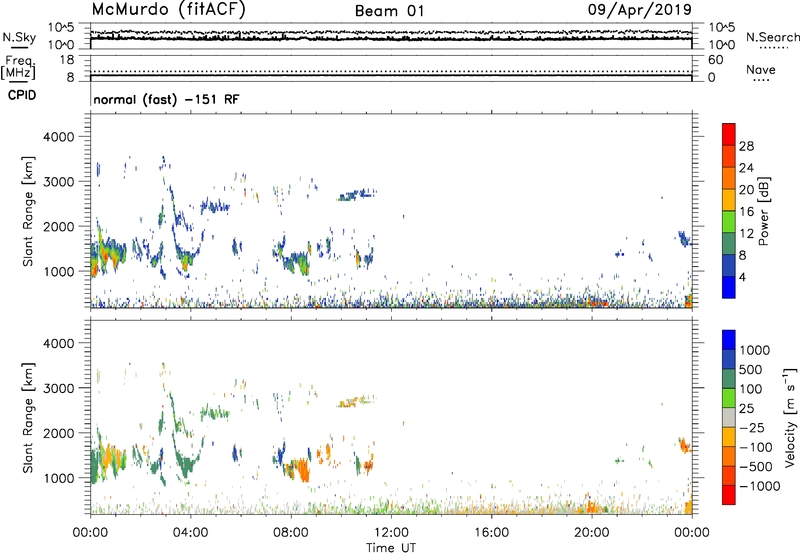Screen dimensions: 800x554
Task: Click the 16:00 time tick label
Action: (491, 533)
